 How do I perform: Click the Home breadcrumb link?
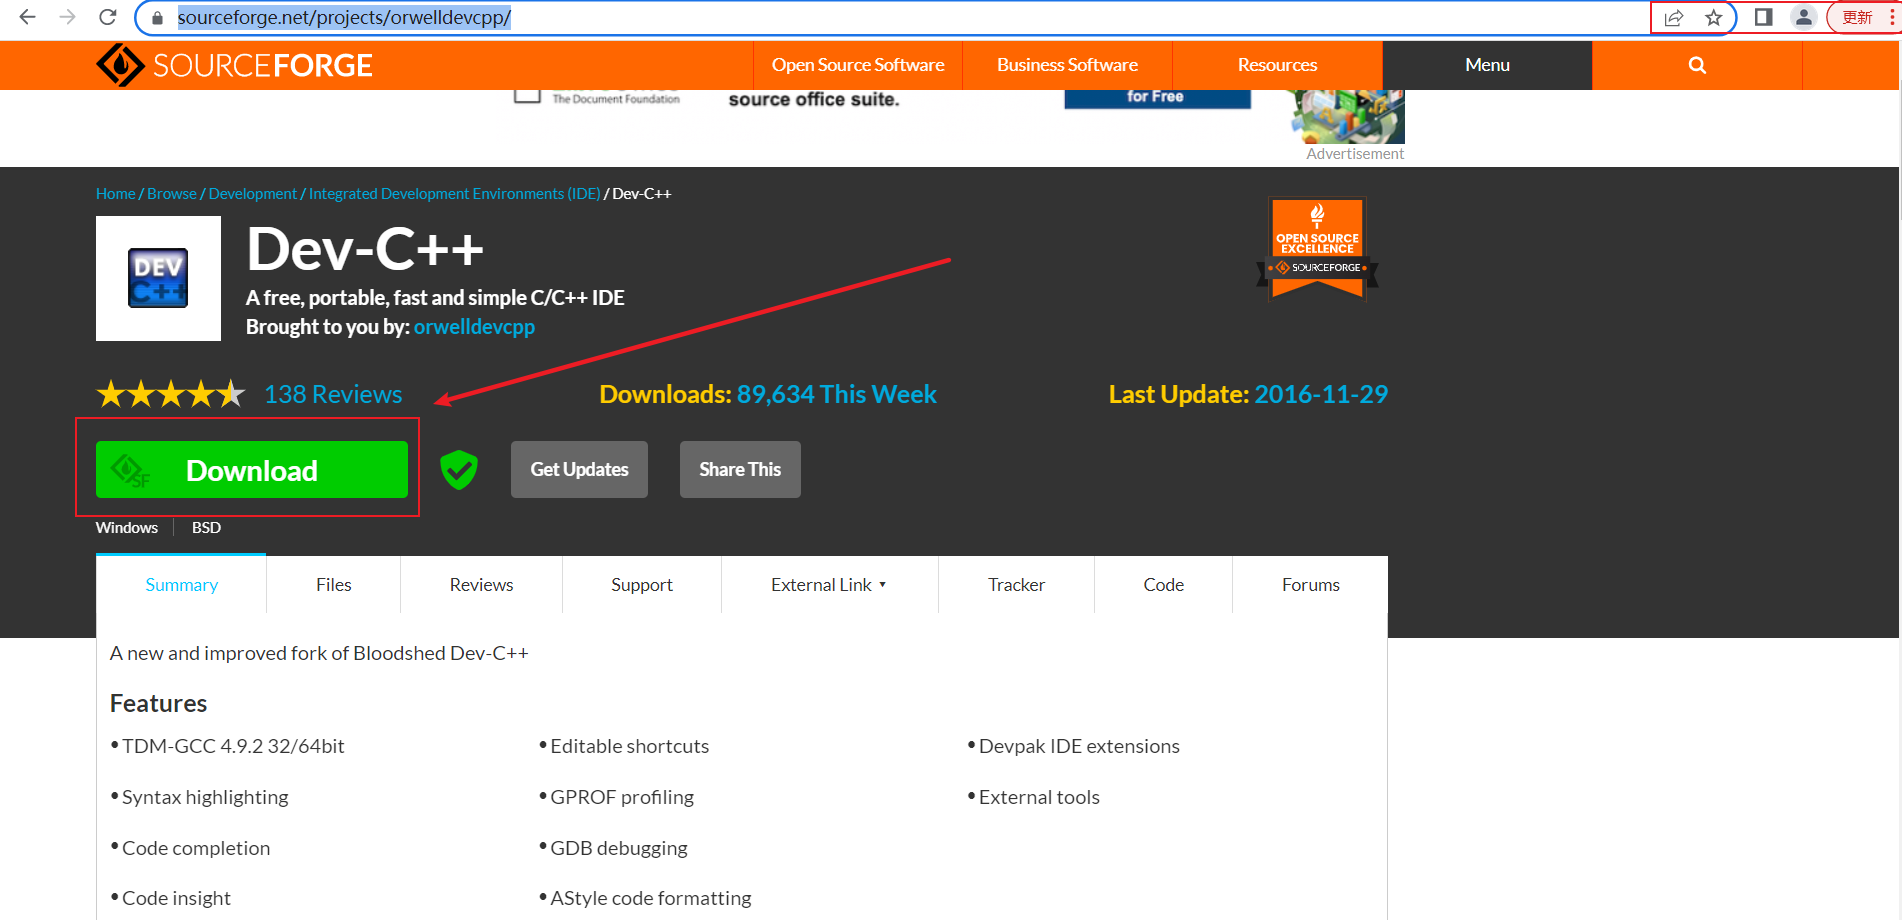point(116,194)
